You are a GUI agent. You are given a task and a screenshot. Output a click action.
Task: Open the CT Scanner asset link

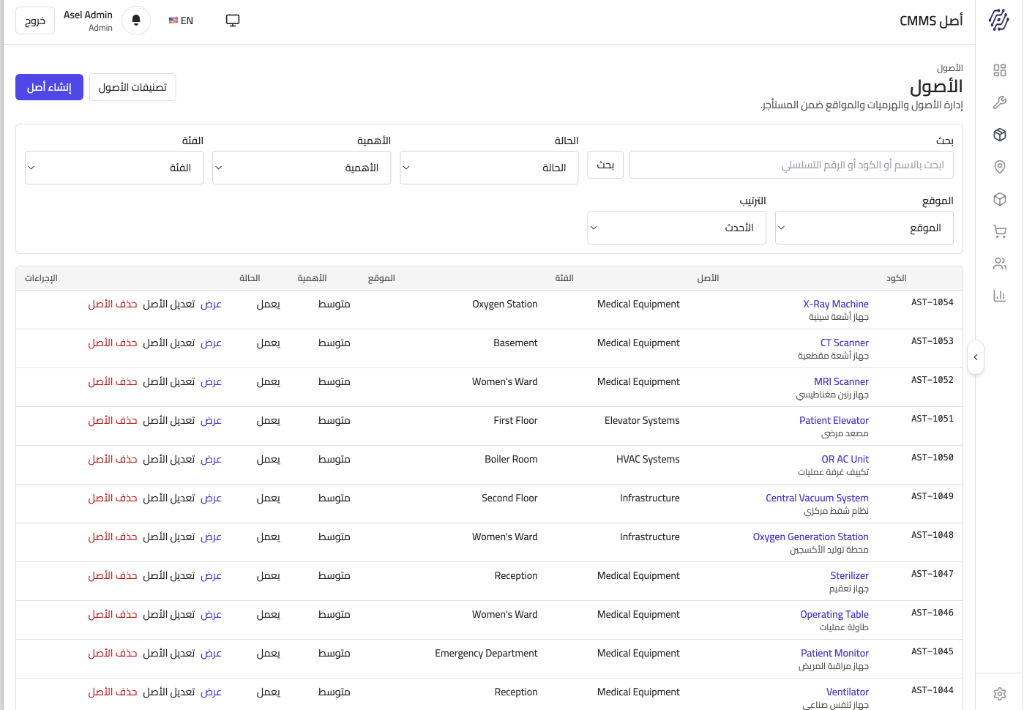pos(844,343)
